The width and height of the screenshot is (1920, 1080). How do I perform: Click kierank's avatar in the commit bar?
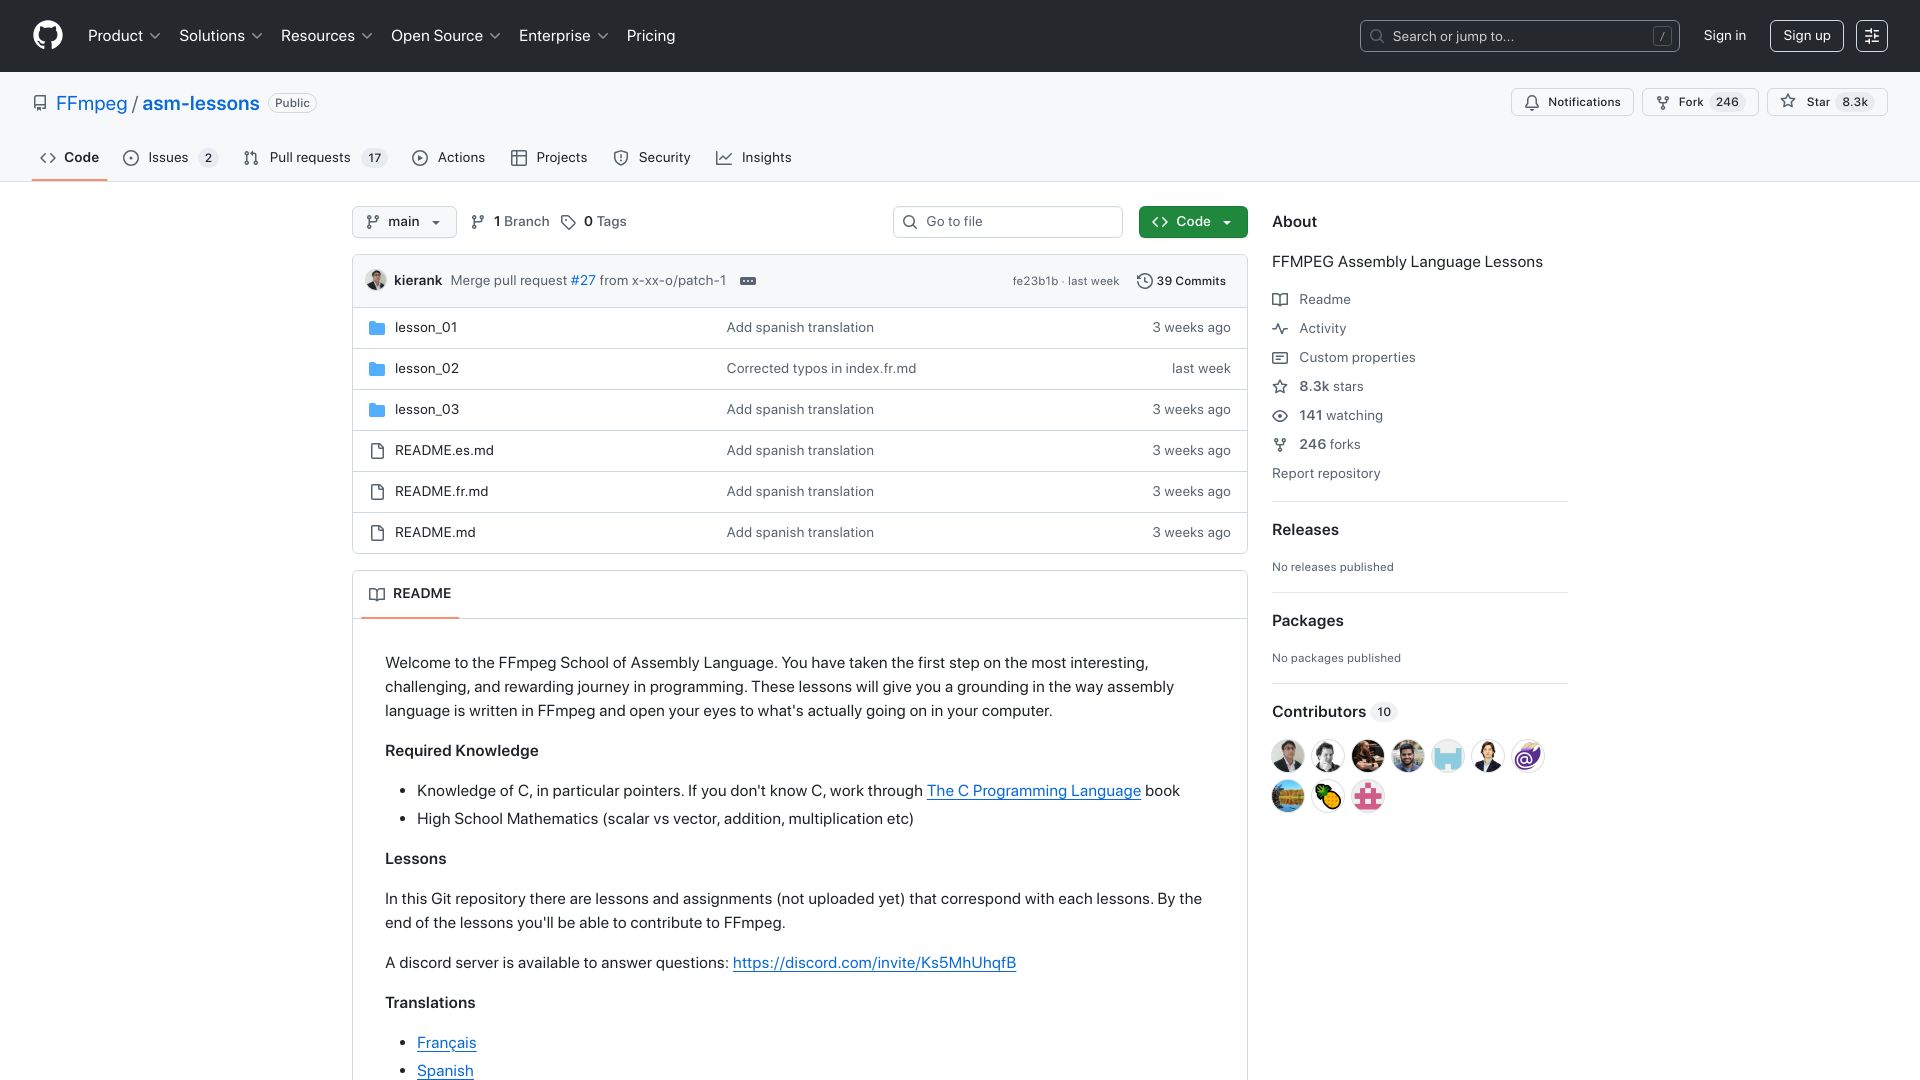[x=376, y=281]
